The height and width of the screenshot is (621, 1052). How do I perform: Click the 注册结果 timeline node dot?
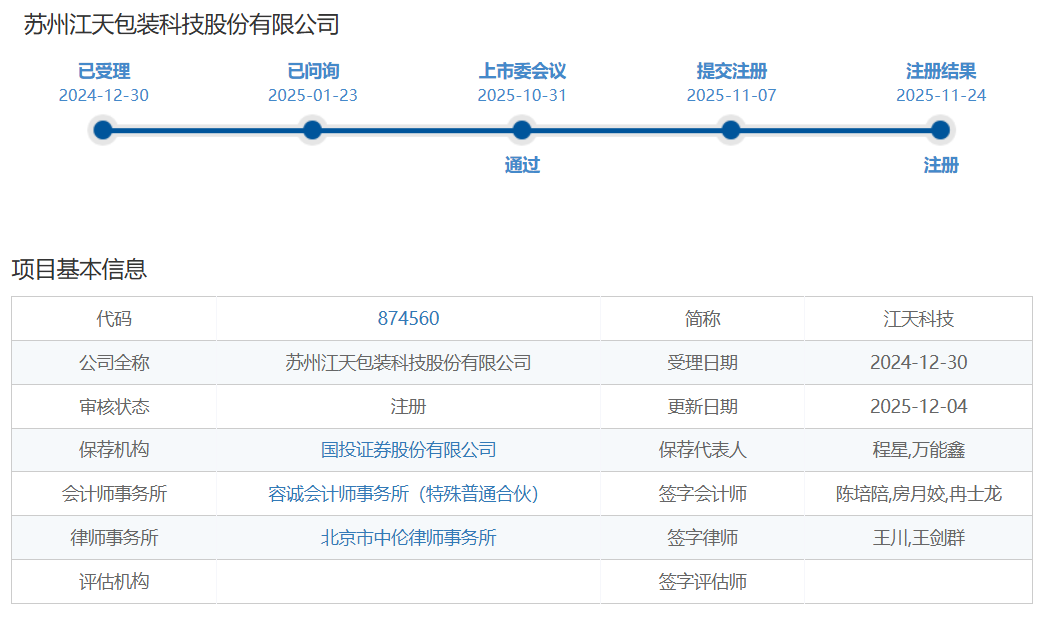938,128
